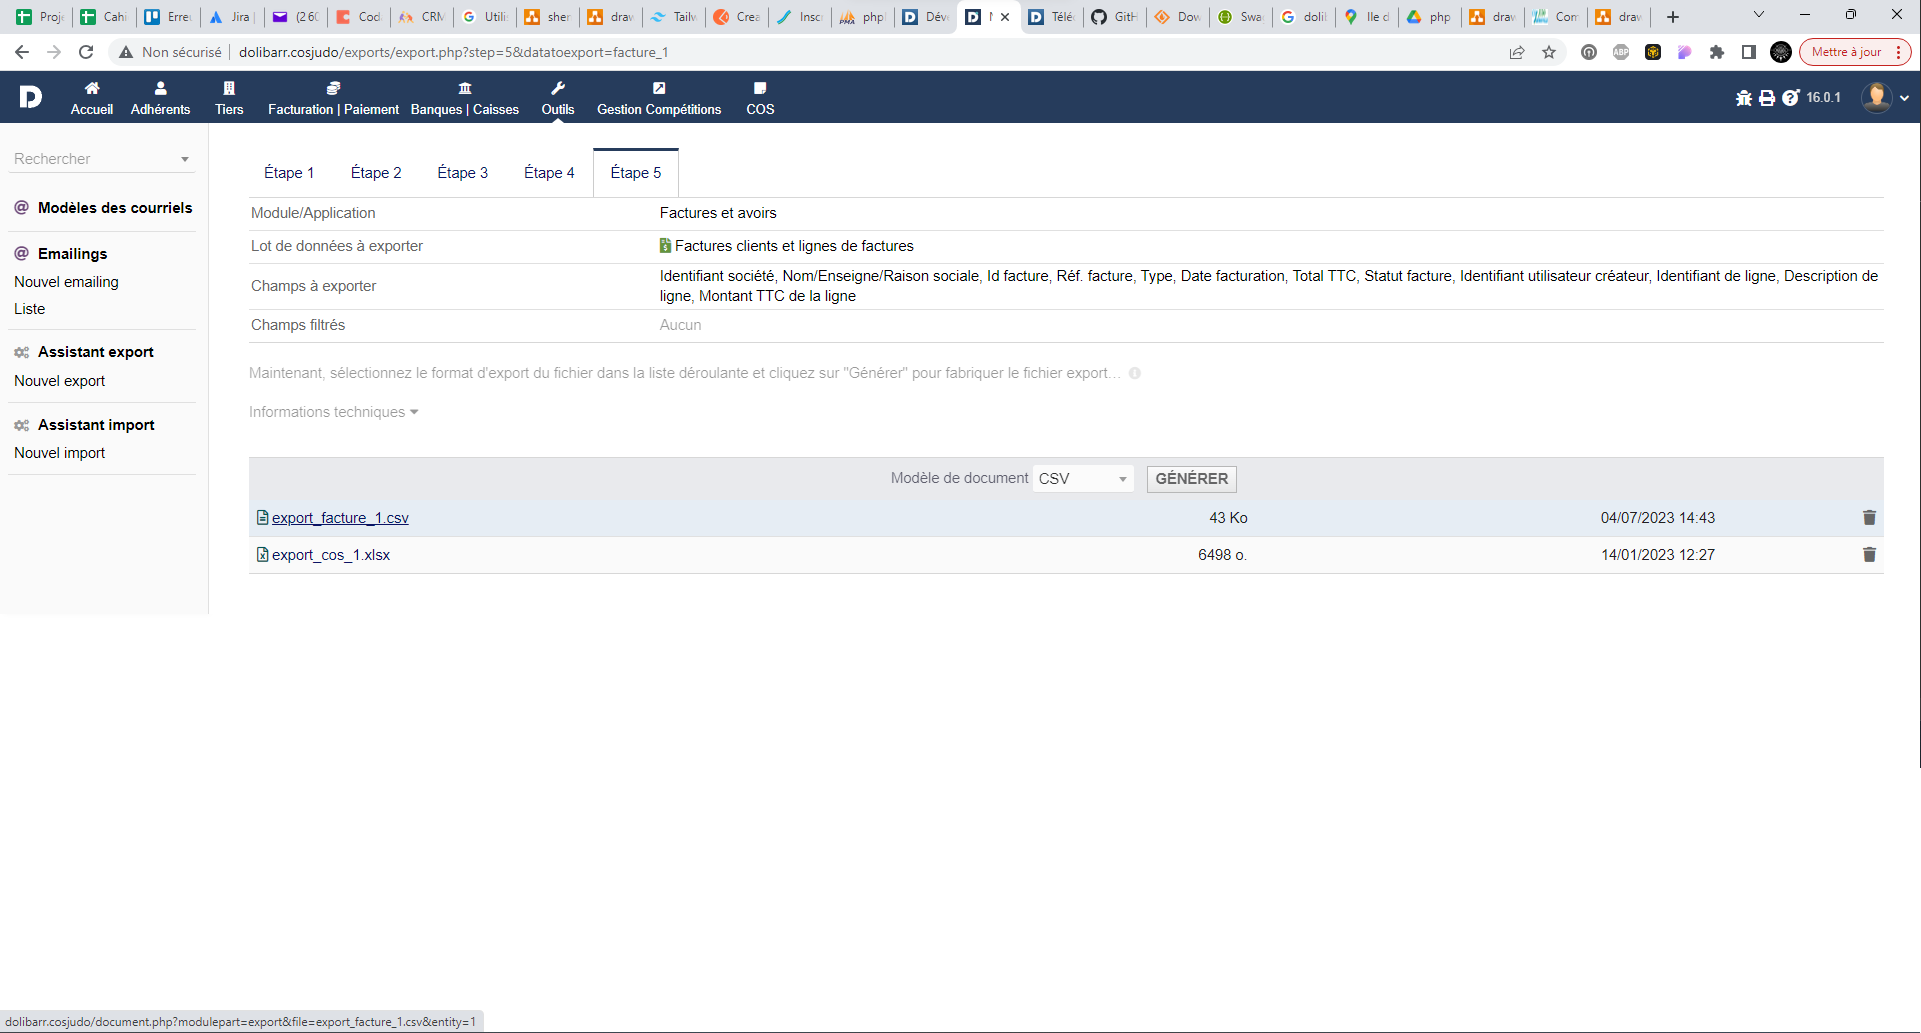The image size is (1921, 1033).
Task: Click the dataset icon beside Factures clients
Action: point(665,246)
